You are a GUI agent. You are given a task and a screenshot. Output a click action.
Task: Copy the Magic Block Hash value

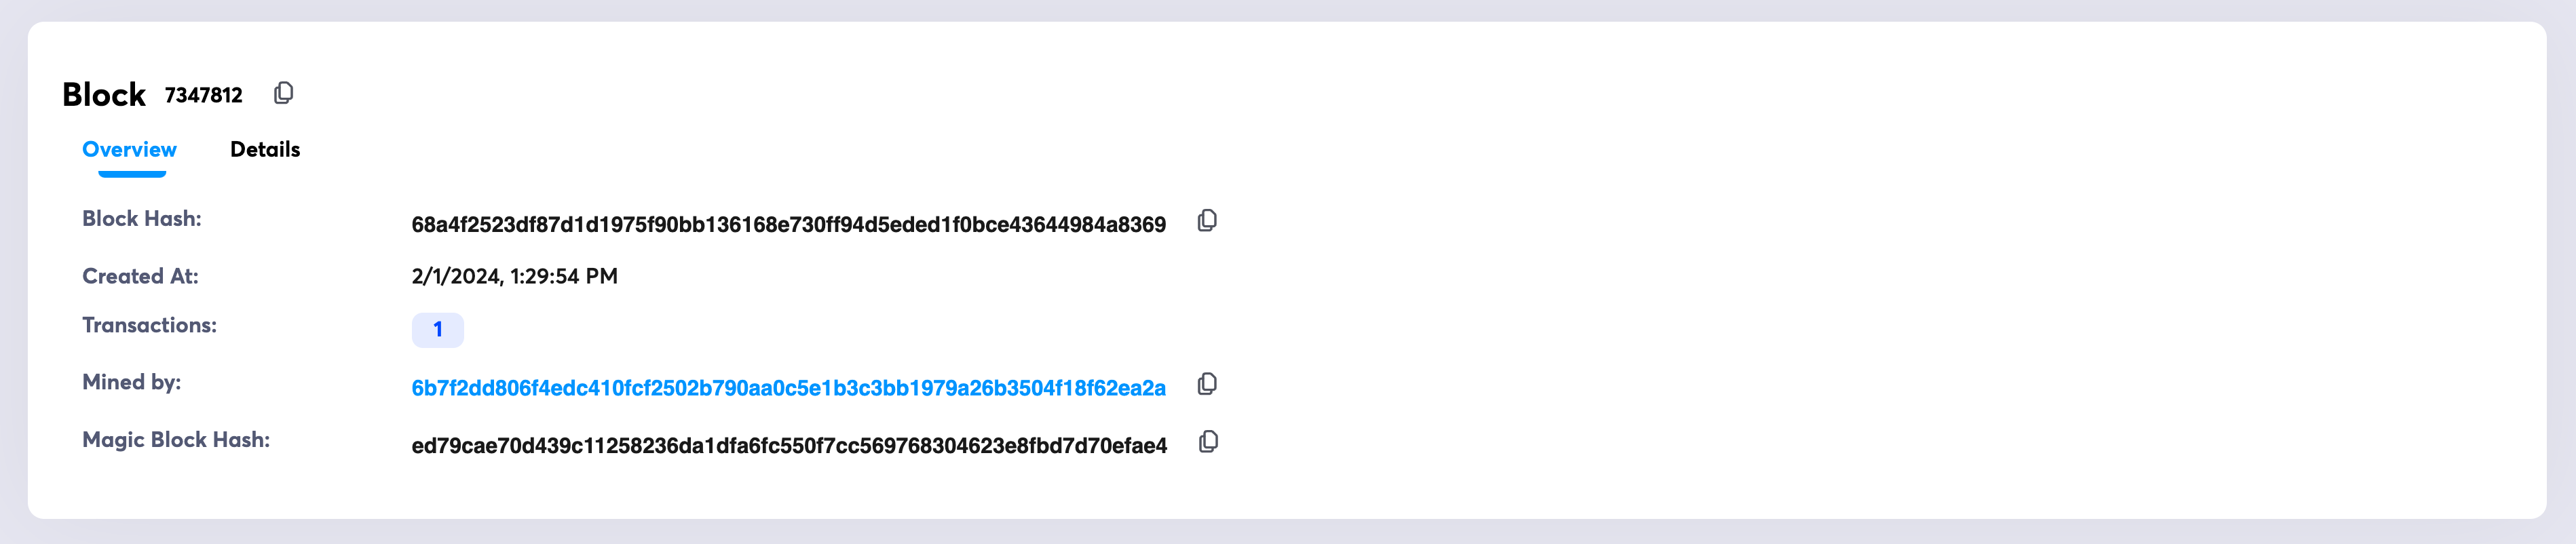tap(1208, 442)
